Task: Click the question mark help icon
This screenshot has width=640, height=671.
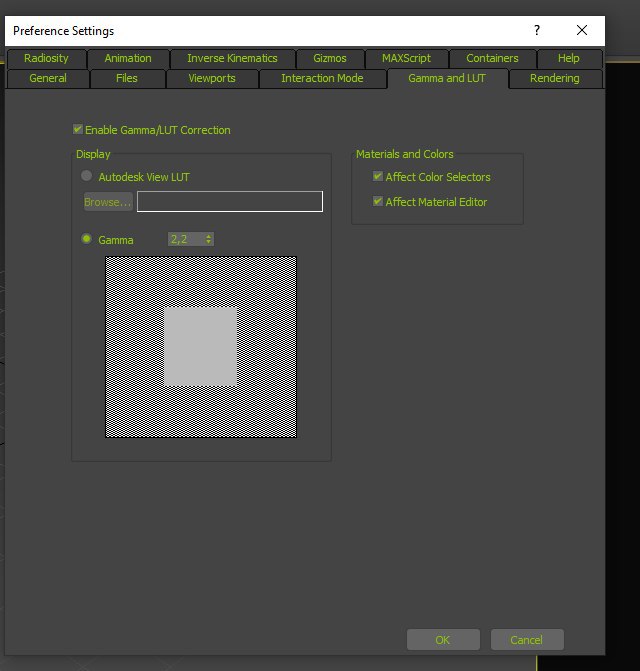Action: [x=537, y=30]
